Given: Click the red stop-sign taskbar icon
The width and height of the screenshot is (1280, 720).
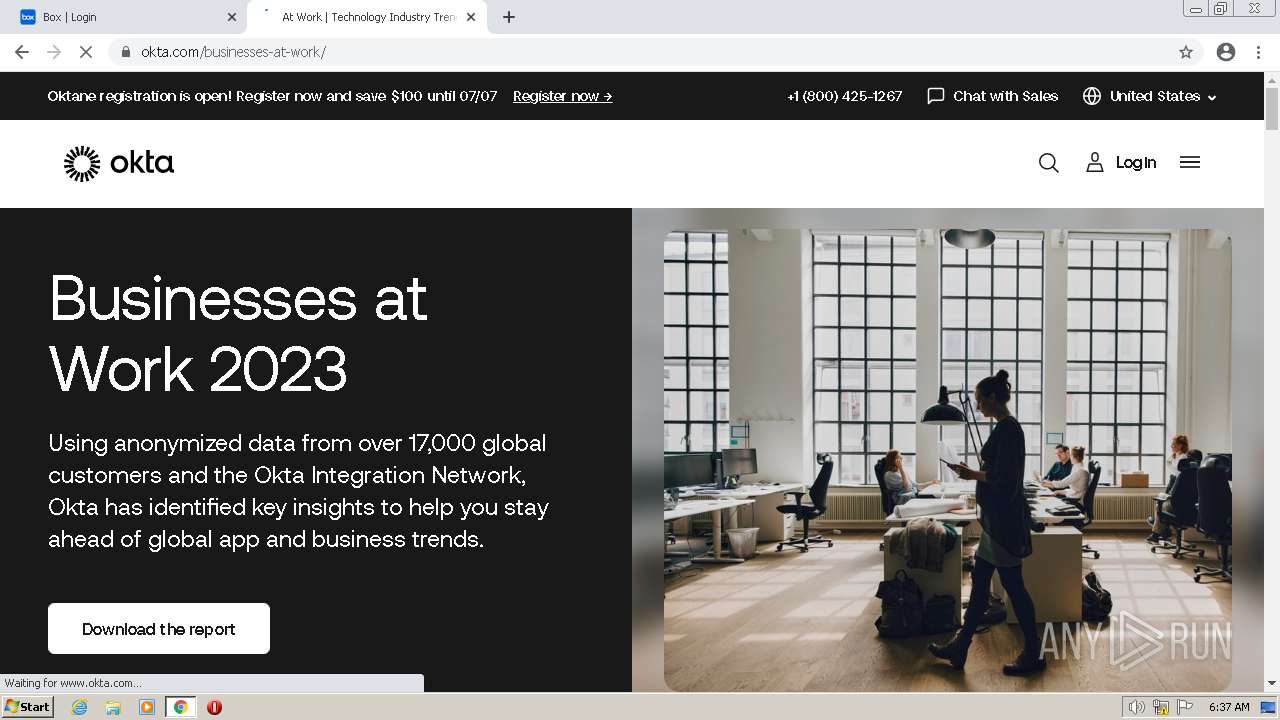Looking at the screenshot, I should (214, 707).
